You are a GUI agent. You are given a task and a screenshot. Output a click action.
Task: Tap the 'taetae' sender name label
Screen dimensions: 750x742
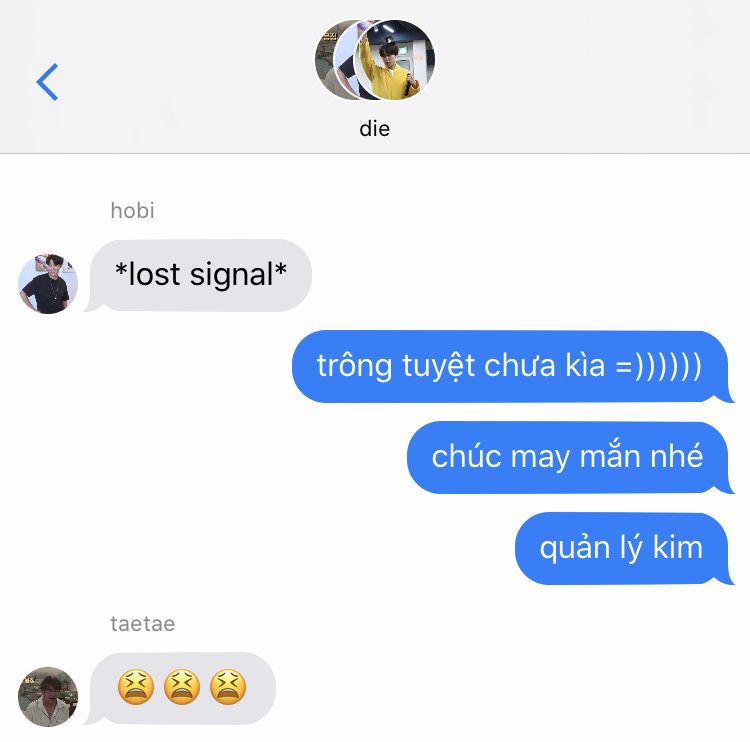[x=143, y=624]
